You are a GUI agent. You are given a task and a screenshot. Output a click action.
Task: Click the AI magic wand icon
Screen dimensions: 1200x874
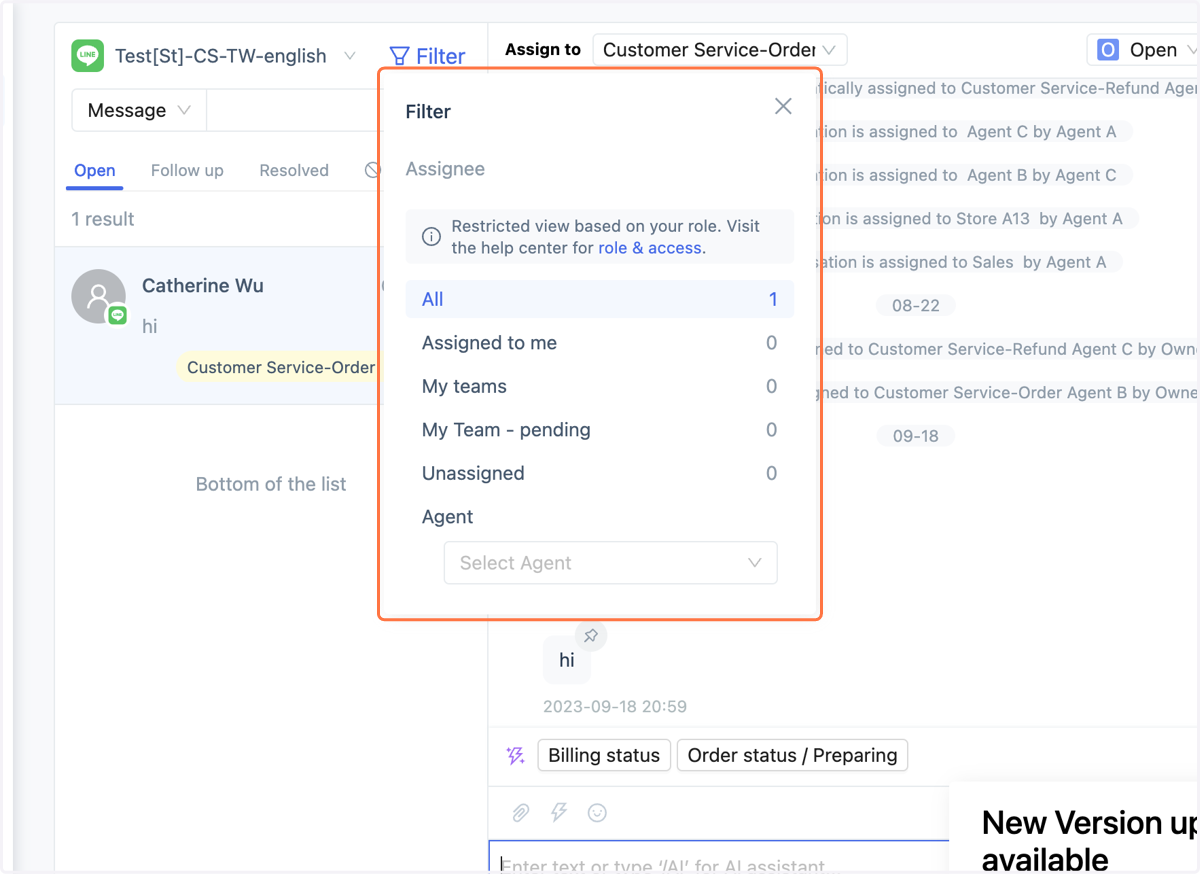click(516, 756)
